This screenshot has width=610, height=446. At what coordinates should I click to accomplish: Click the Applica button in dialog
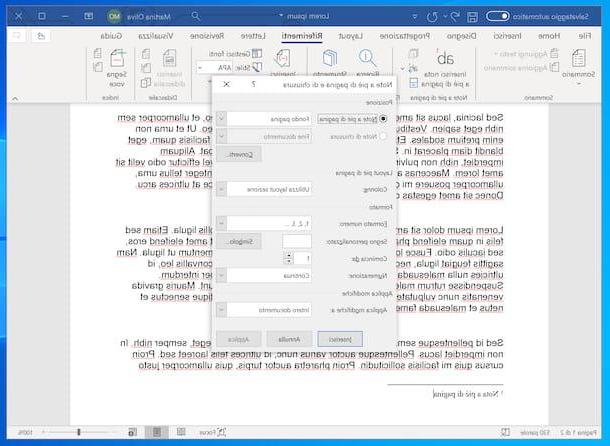coord(238,339)
